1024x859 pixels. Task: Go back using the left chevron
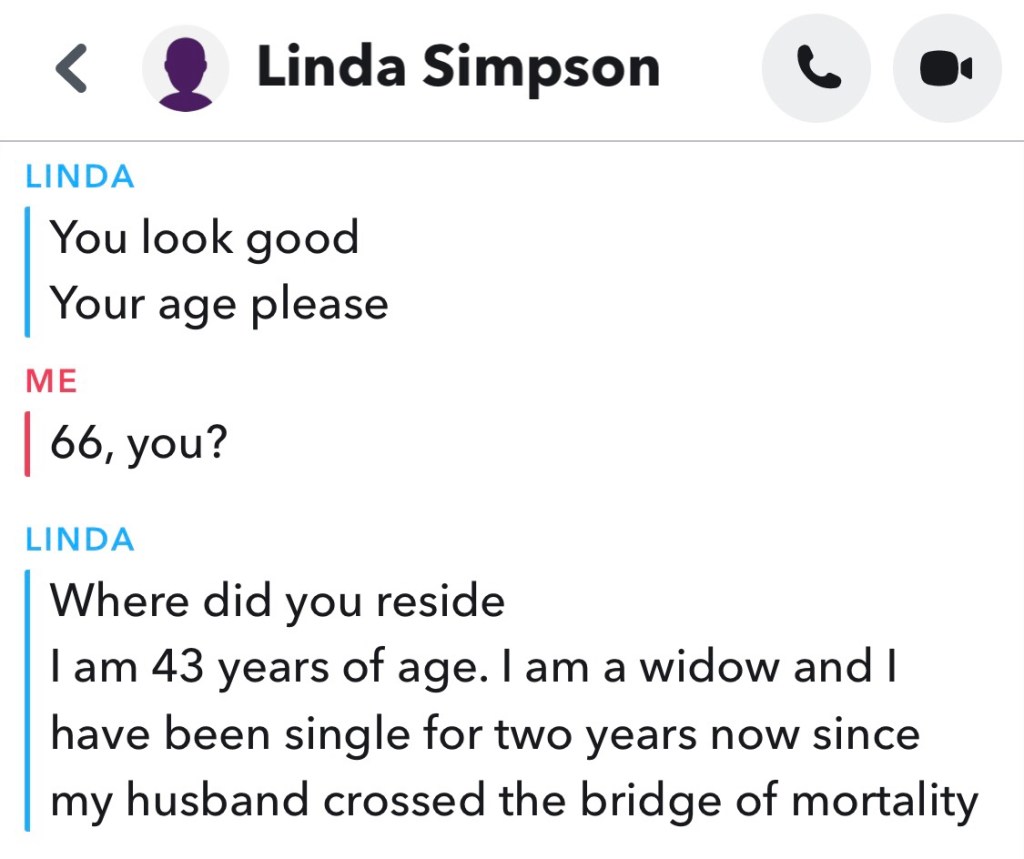71,68
